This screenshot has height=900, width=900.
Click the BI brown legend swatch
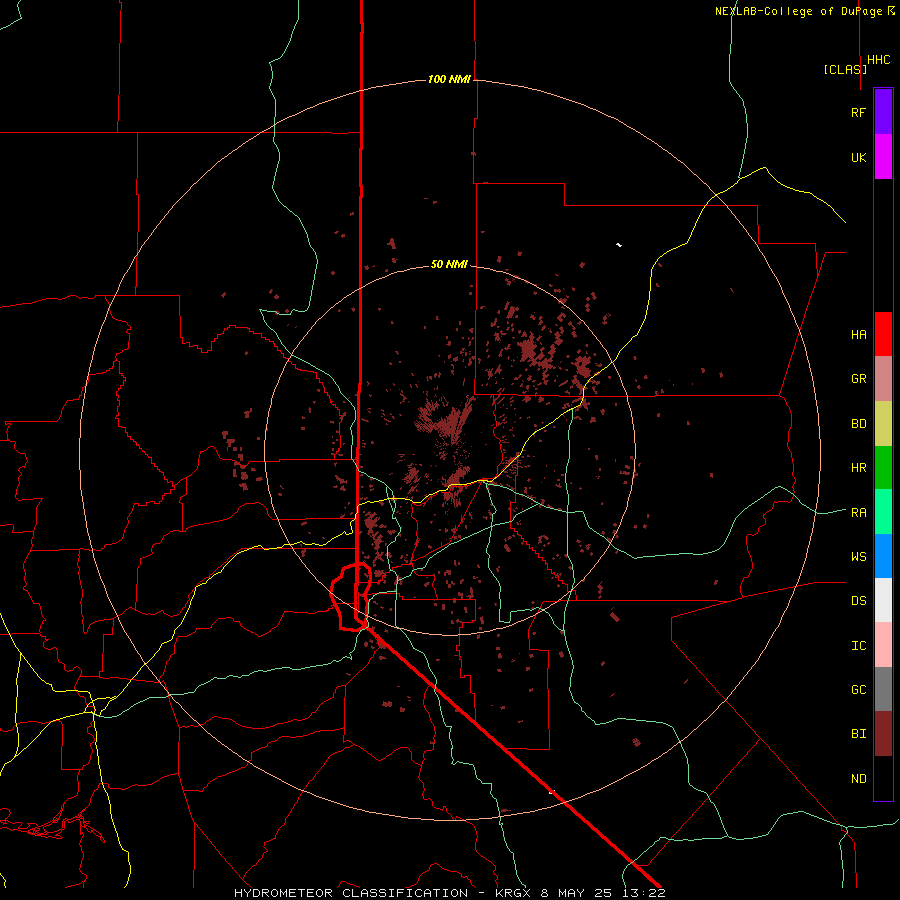(x=883, y=734)
